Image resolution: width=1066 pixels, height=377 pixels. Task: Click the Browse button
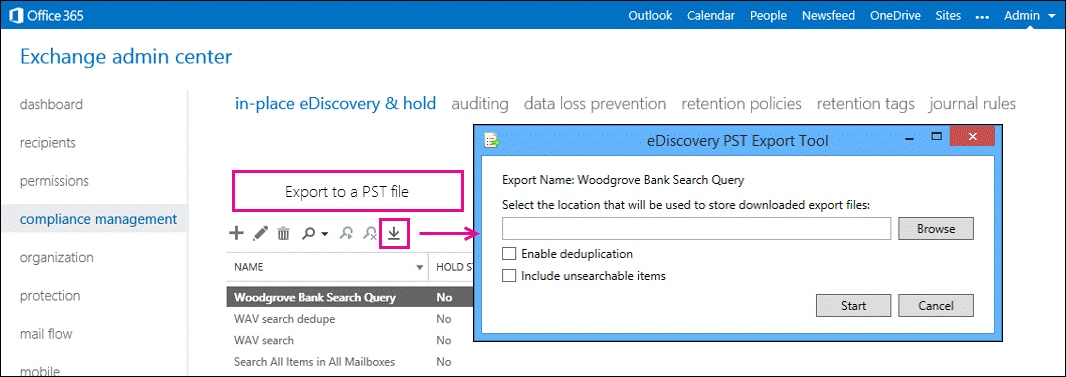click(936, 229)
